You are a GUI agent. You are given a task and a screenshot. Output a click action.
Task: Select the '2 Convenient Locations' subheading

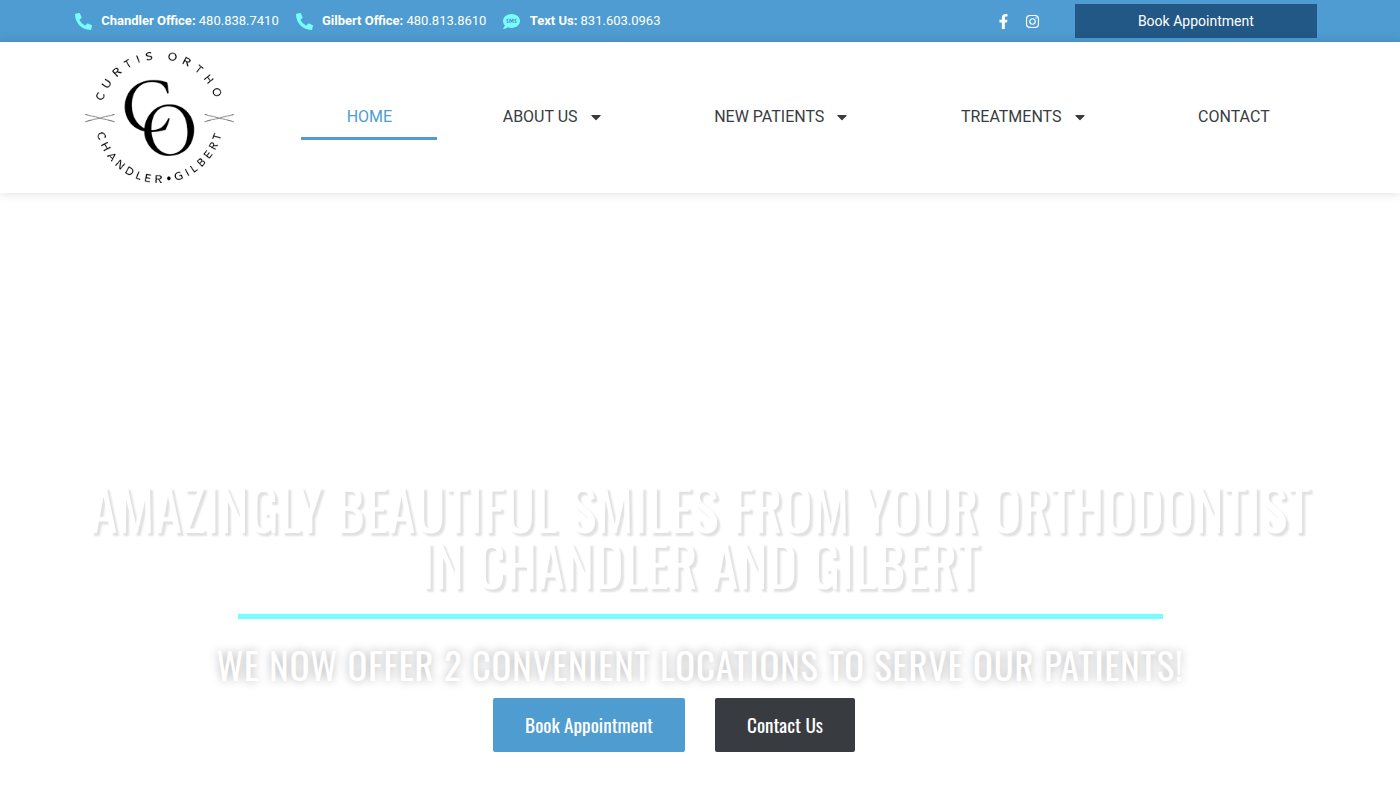[x=700, y=666]
